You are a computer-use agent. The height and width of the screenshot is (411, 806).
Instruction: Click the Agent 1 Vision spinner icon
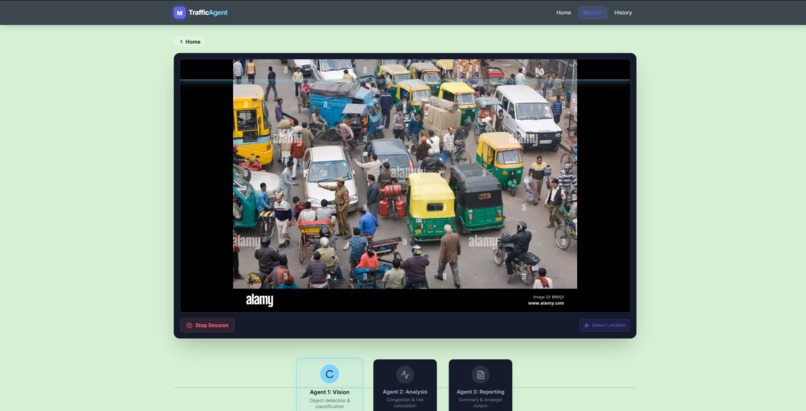tap(329, 374)
